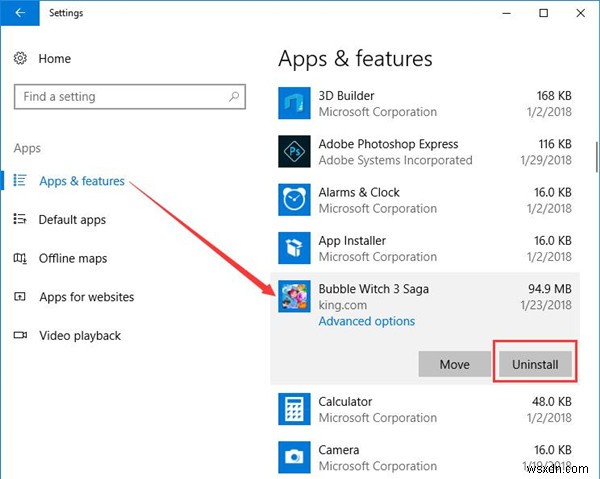Open Apps & features in sidebar
This screenshot has width=600, height=479.
(x=82, y=181)
